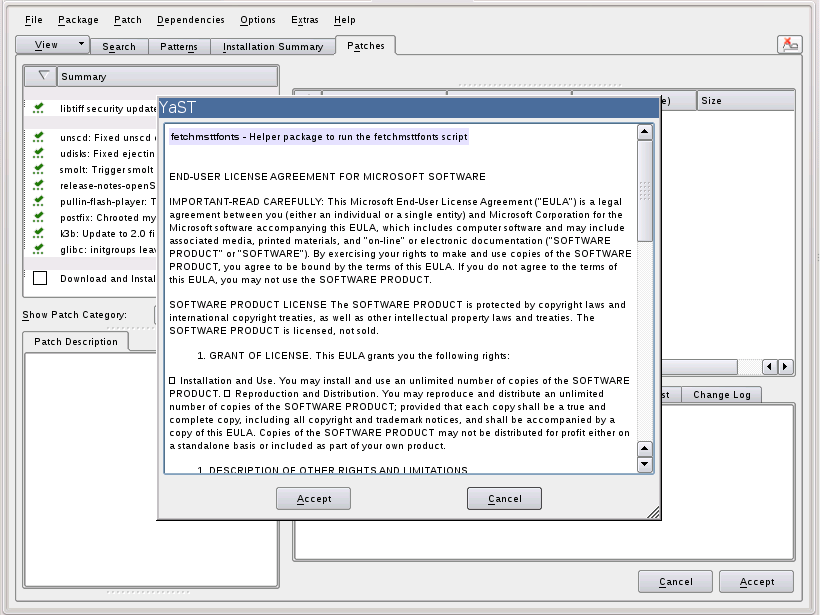Click the package table horizontal scrollbar thumb

click(700, 367)
